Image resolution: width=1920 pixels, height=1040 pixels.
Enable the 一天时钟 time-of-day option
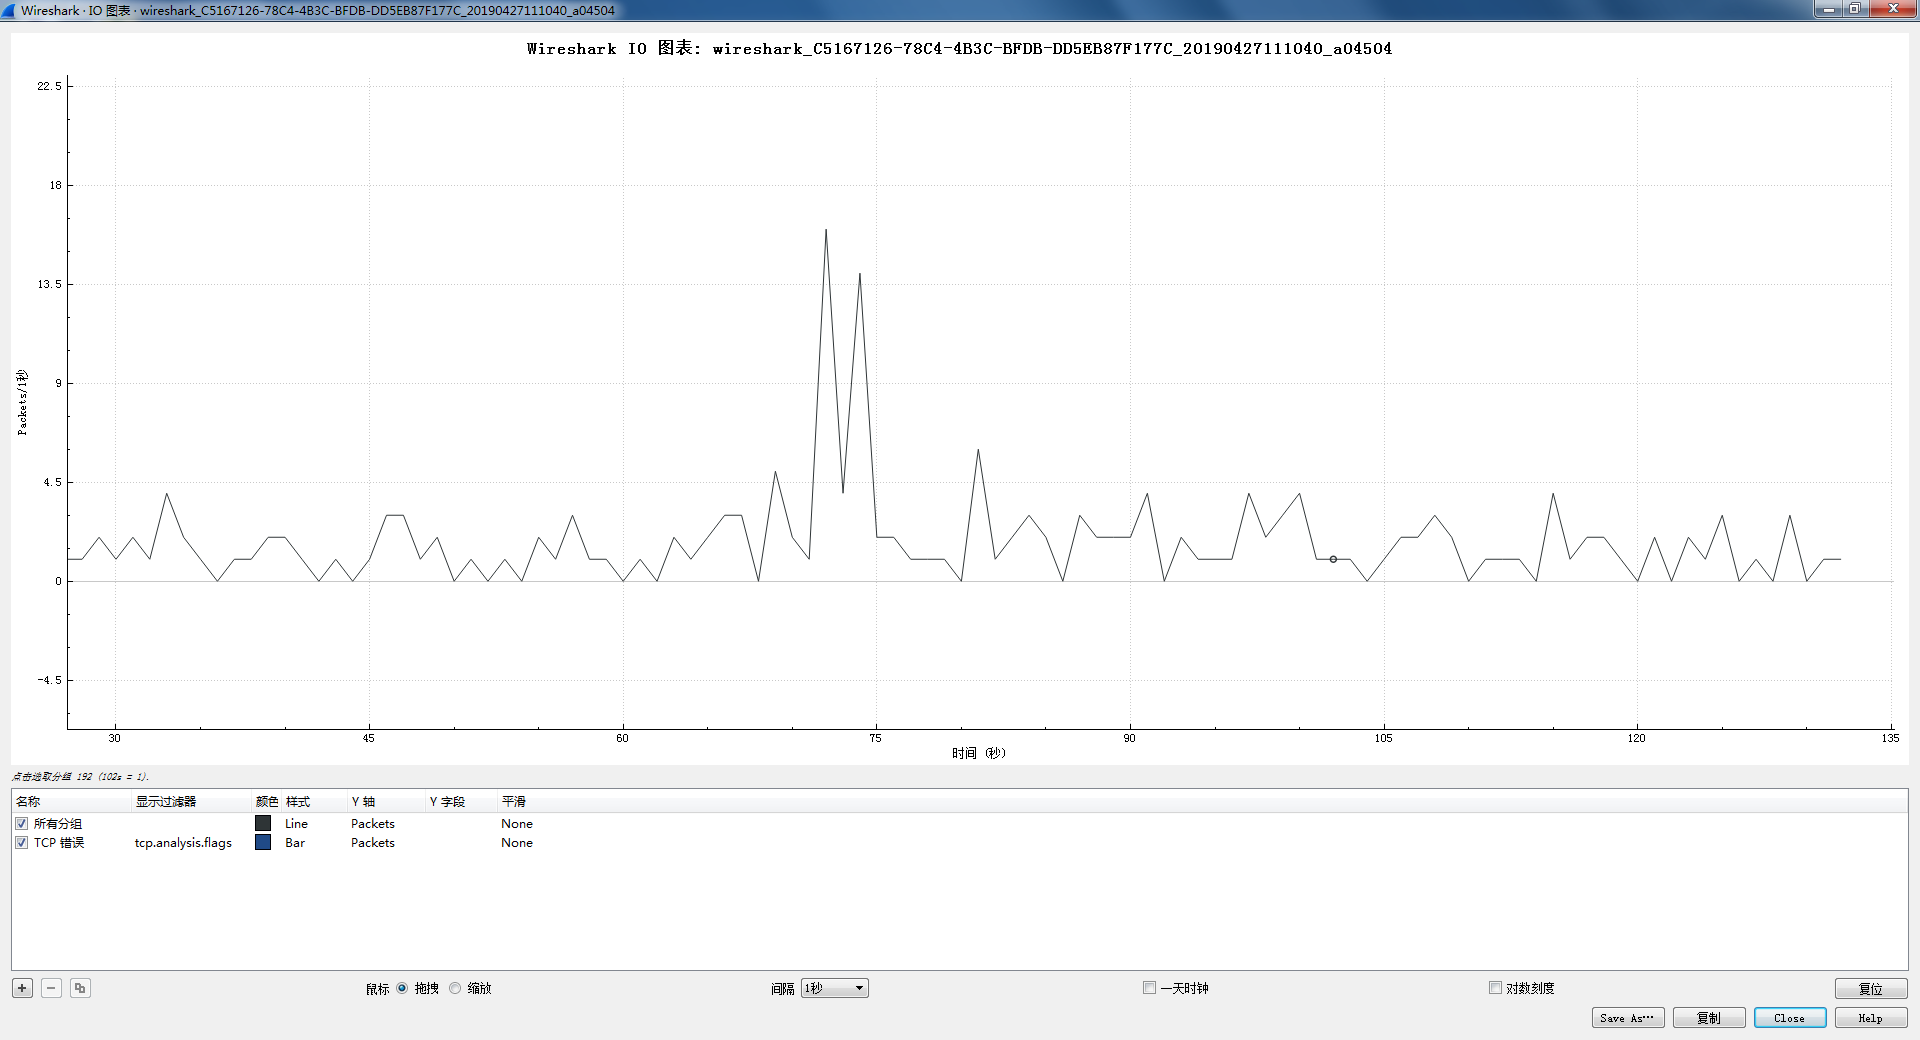pos(1149,988)
